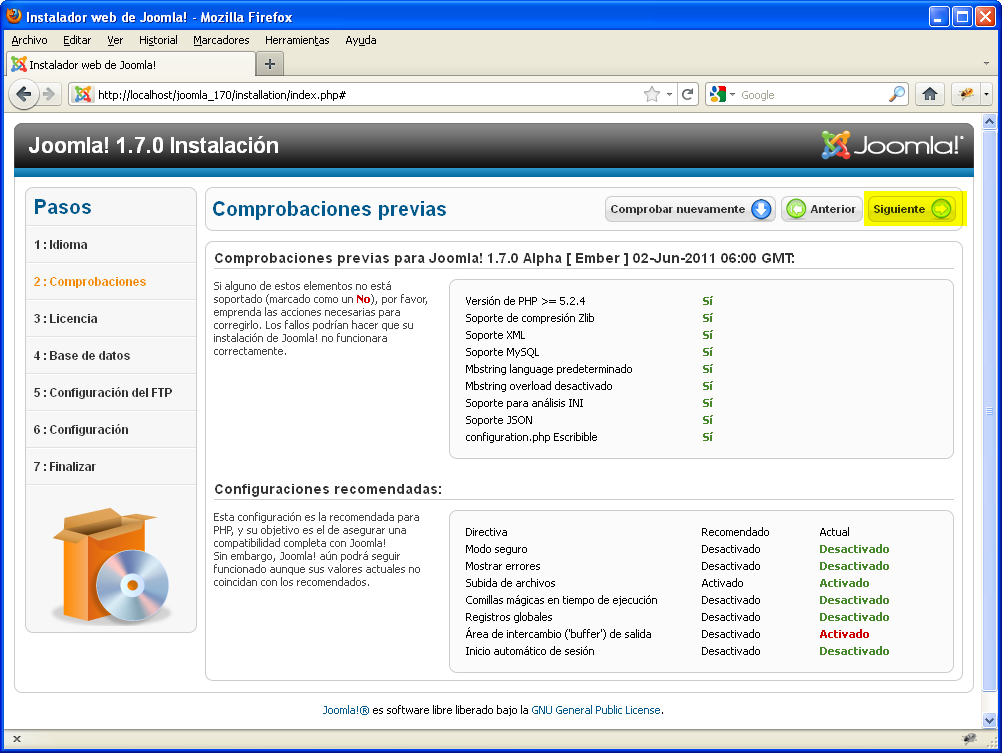The width and height of the screenshot is (1002, 753).
Task: Click the red Activado value for buffer de salida
Action: (x=844, y=634)
